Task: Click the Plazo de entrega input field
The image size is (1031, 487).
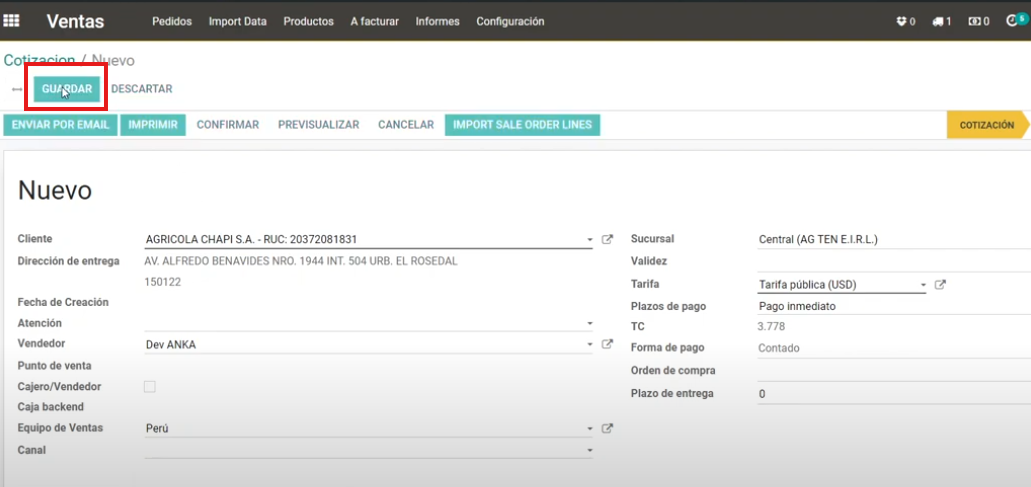Action: point(890,394)
